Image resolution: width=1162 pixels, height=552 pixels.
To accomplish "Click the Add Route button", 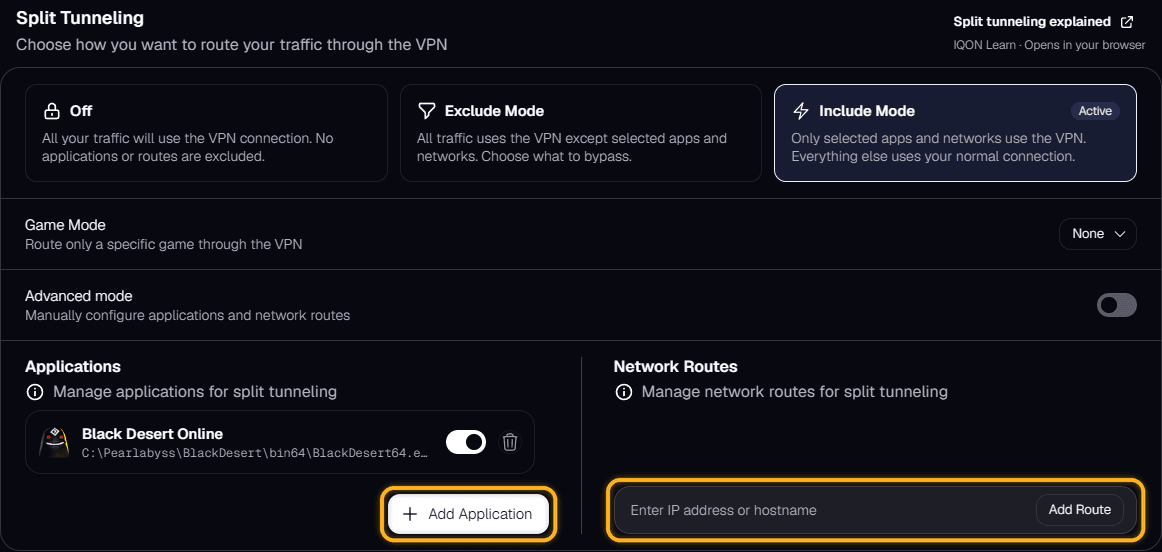I will [1080, 510].
